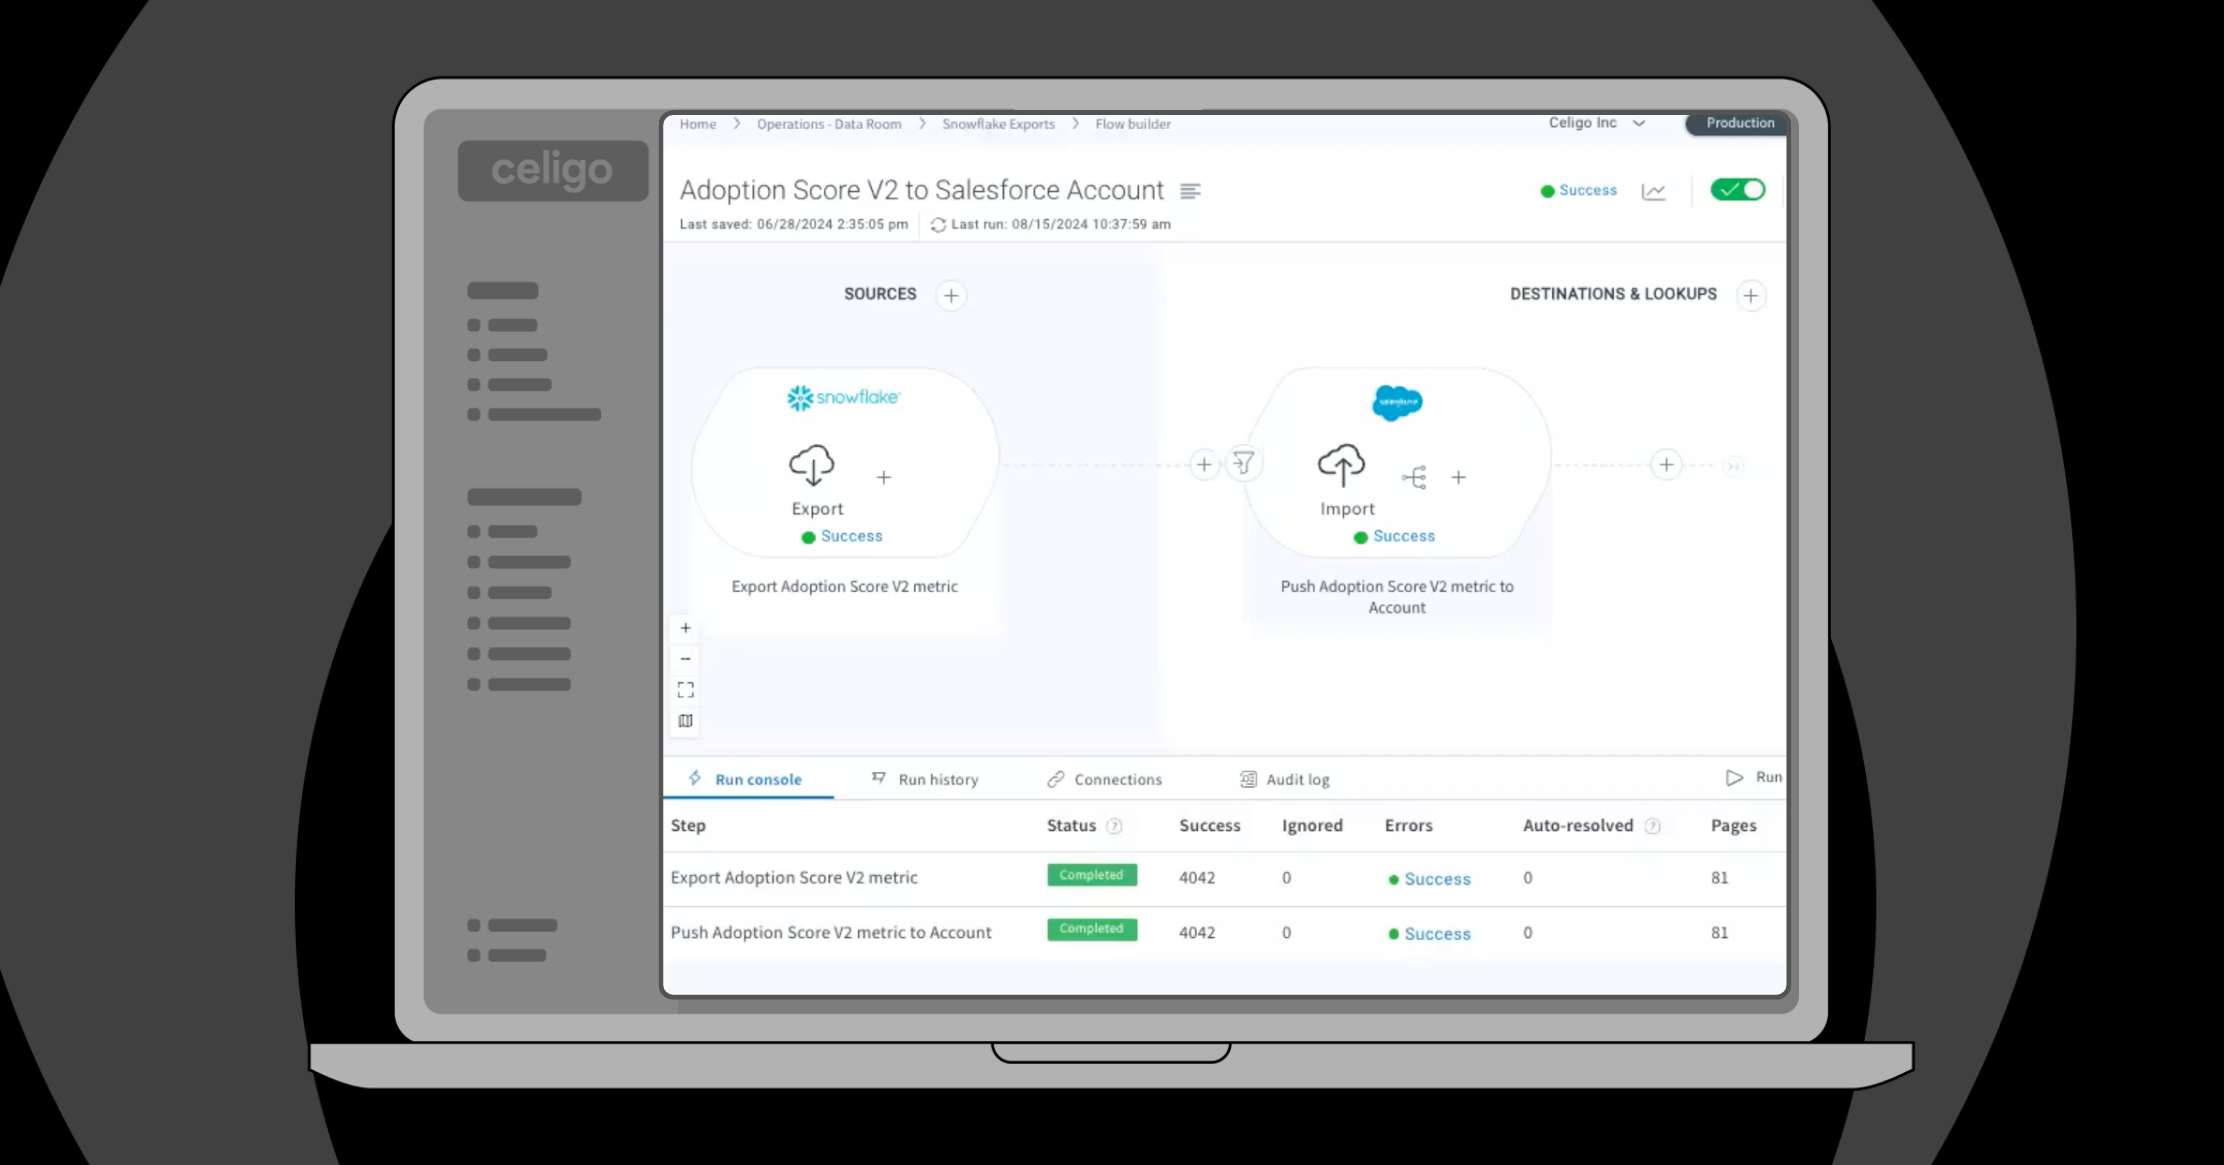
Task: Click Completed badge for Push row
Action: [x=1091, y=929]
